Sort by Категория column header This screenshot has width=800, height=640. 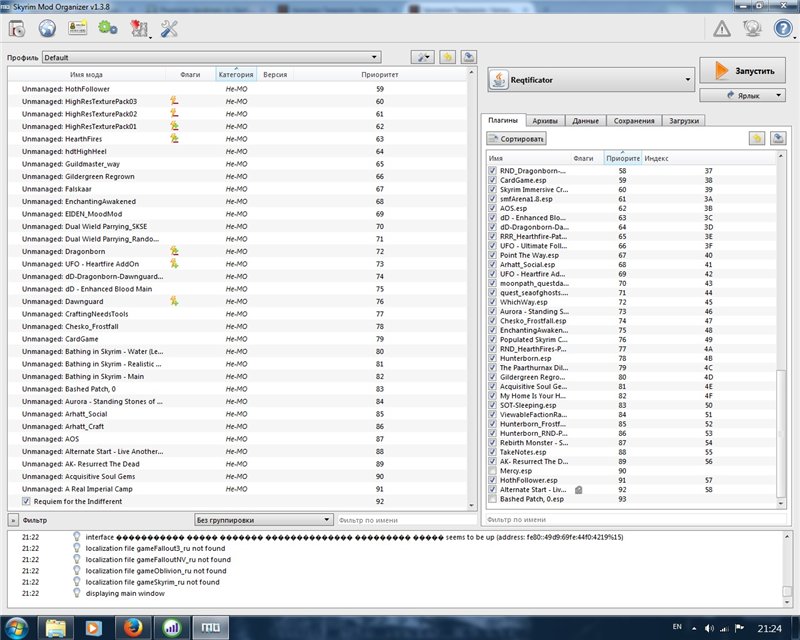pyautogui.click(x=236, y=75)
